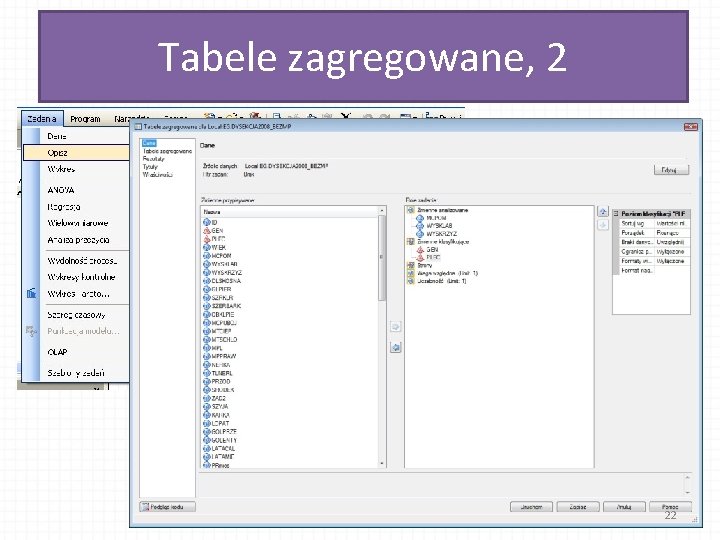This screenshot has height=540, width=720.
Task: Click the Wagi względne role icon
Action: [411, 273]
